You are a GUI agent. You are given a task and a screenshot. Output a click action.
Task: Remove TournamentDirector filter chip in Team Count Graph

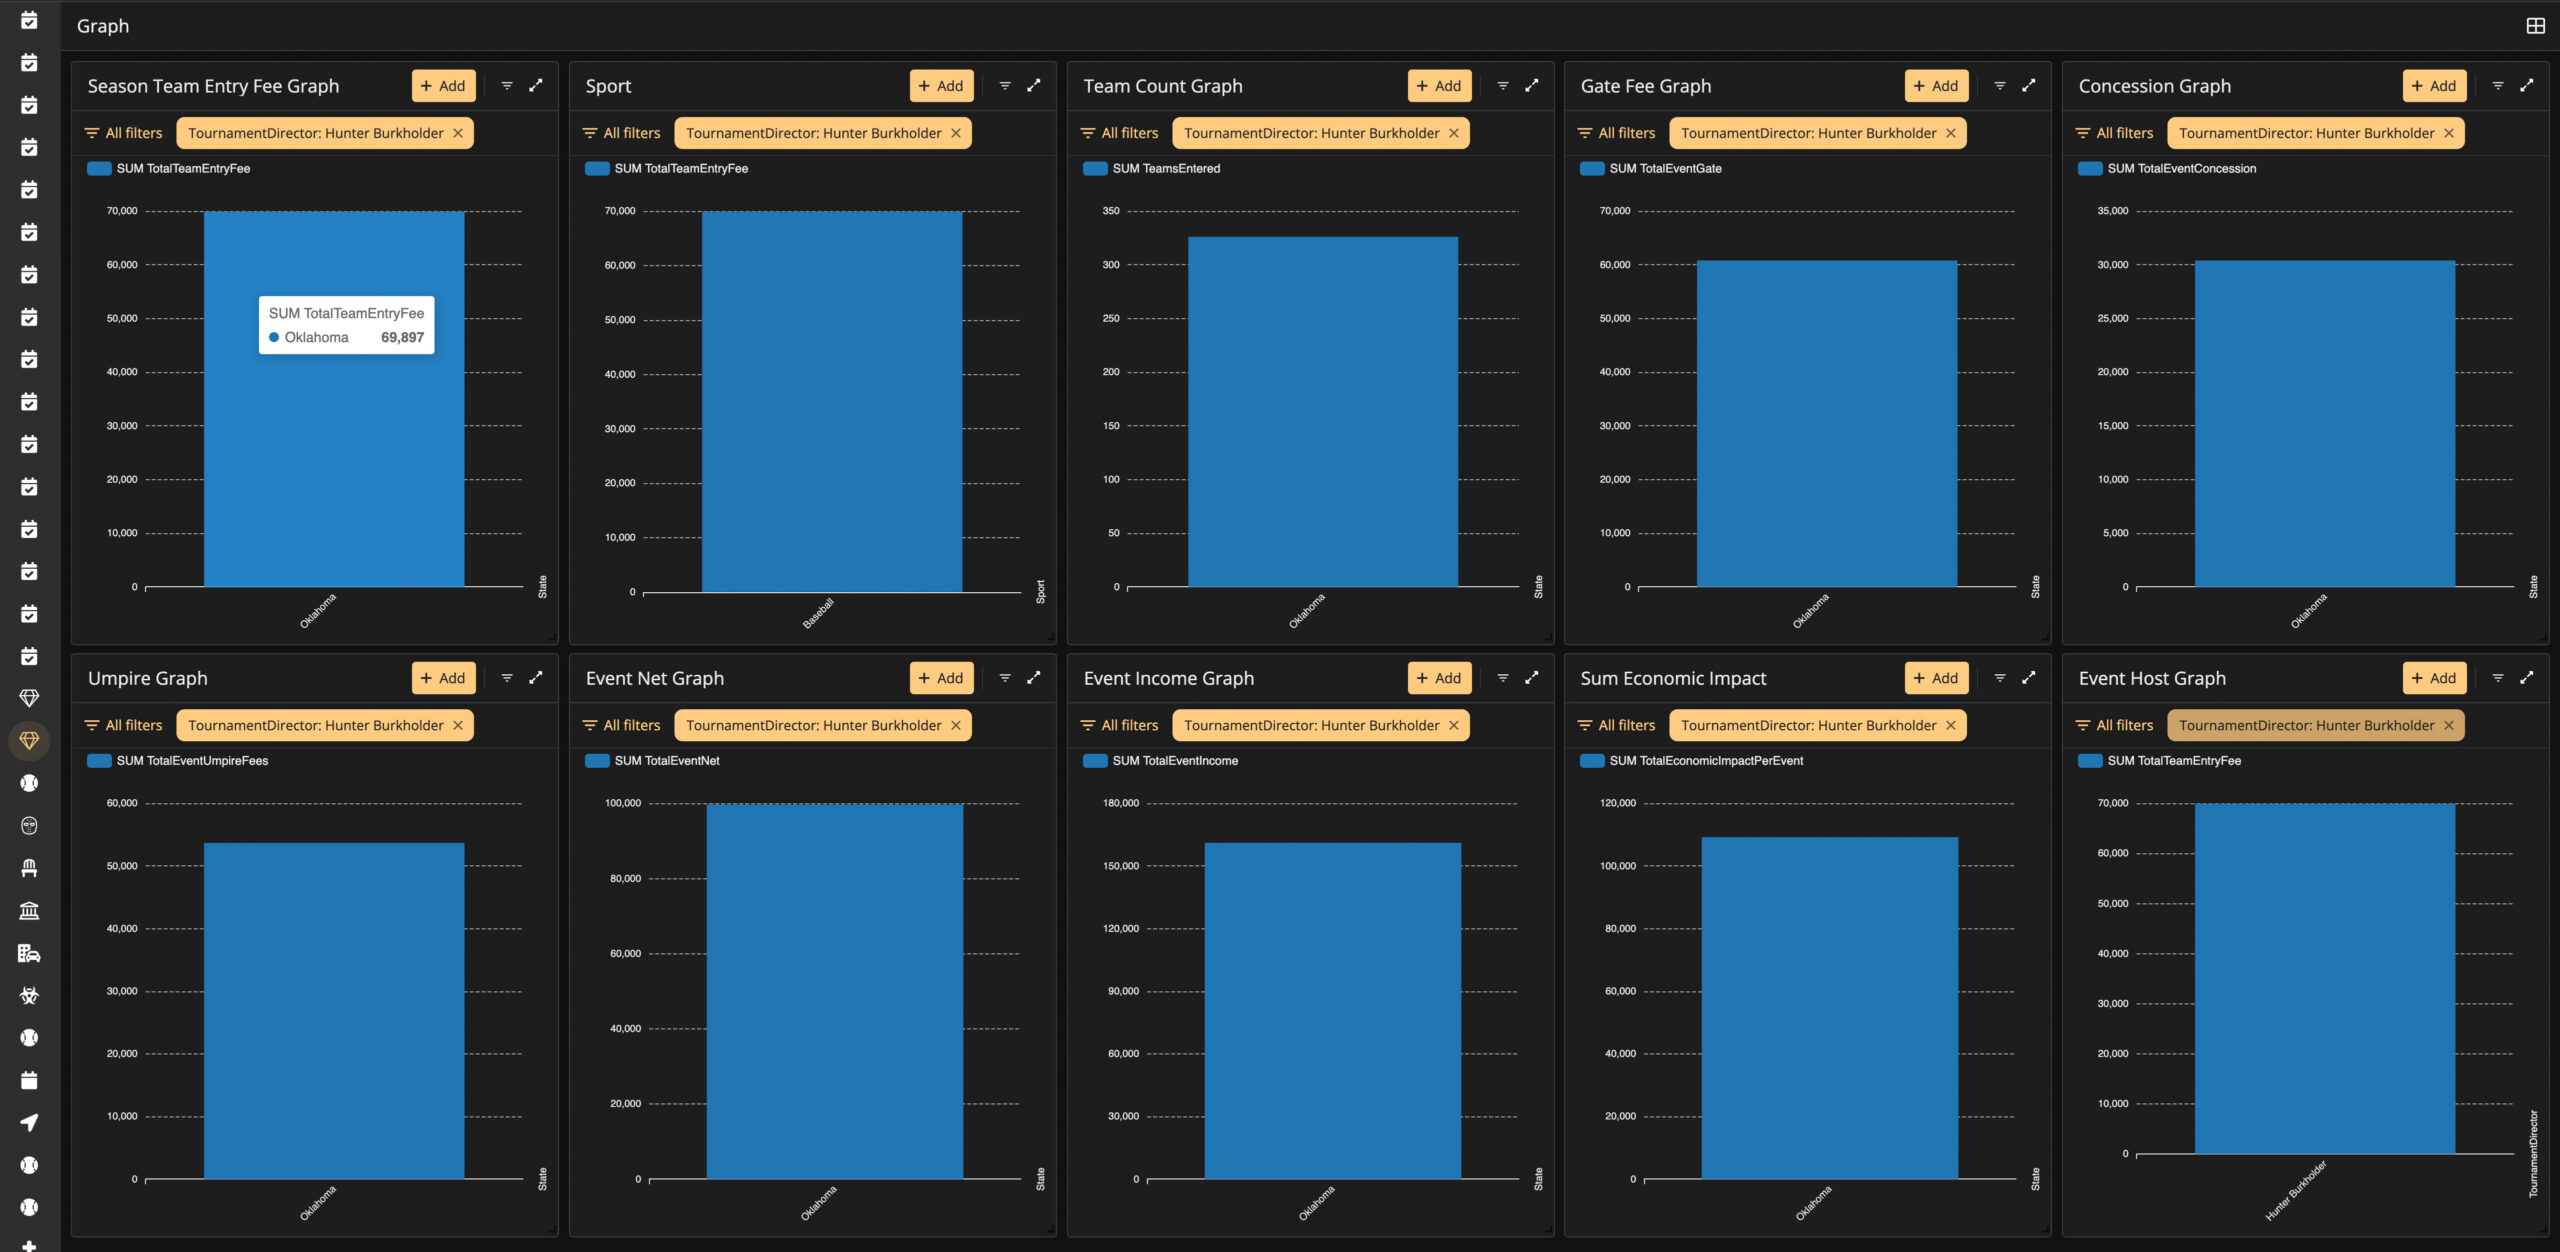point(1454,133)
